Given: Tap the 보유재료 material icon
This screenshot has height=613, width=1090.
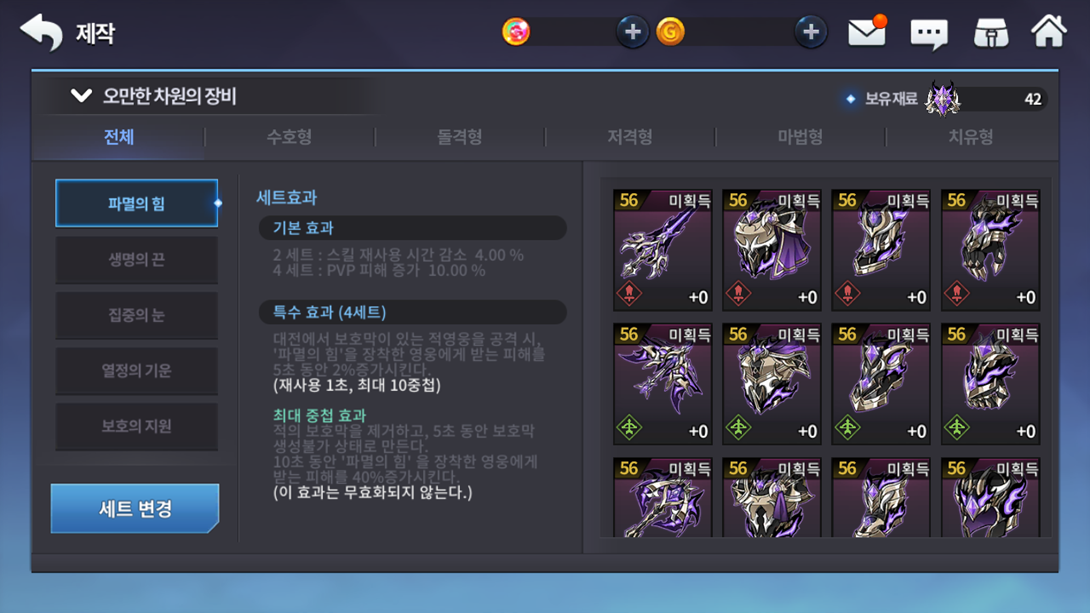Looking at the screenshot, I should (943, 99).
